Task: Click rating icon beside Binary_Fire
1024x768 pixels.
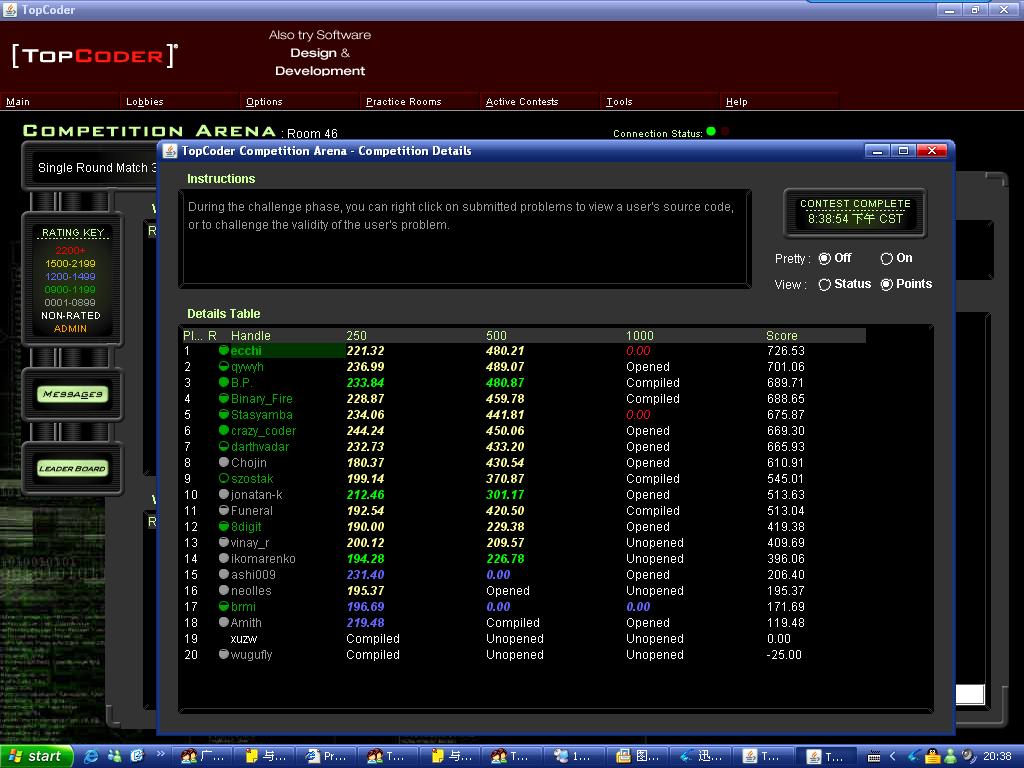Action: (223, 398)
